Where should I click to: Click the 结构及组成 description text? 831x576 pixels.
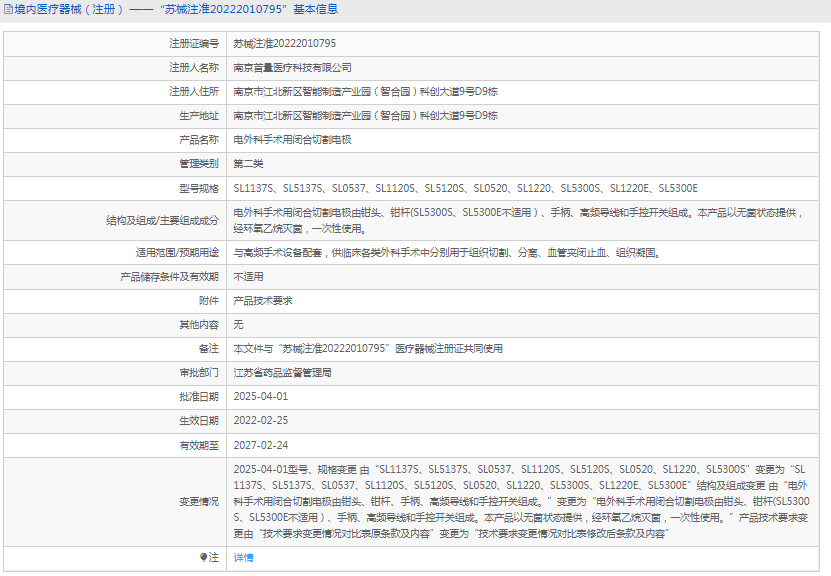519,220
